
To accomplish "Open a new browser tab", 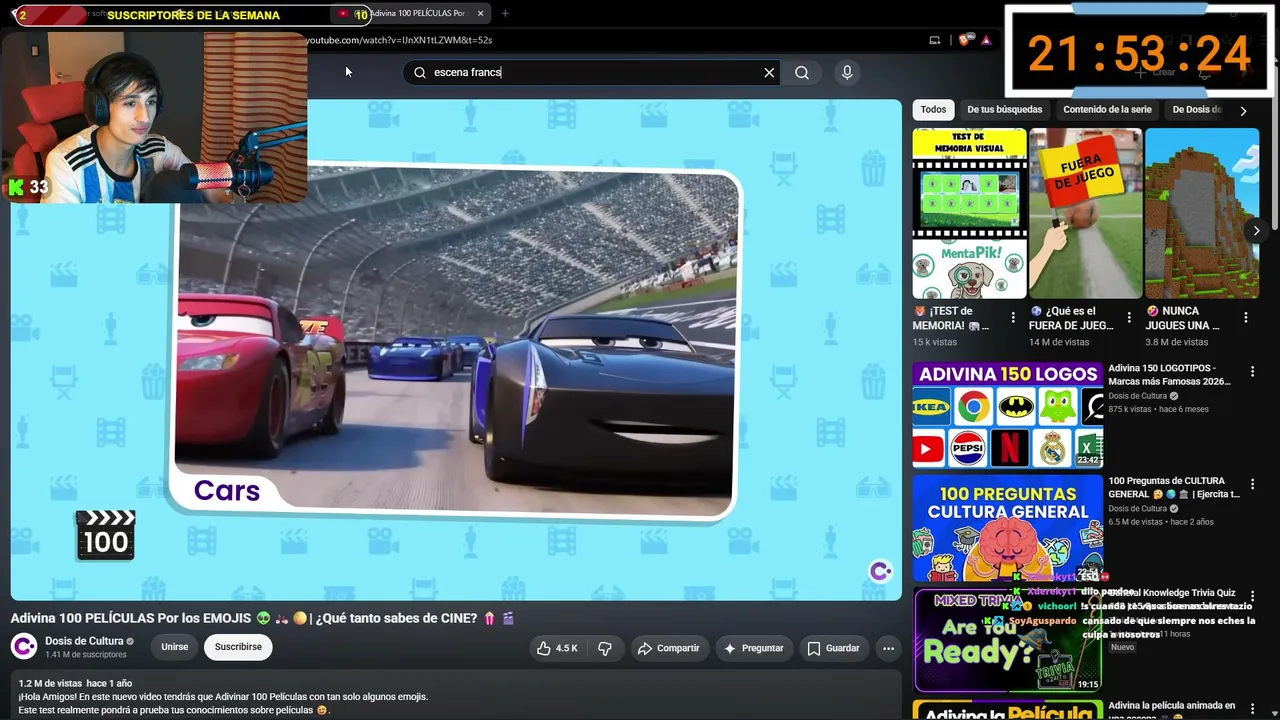I will 505,13.
